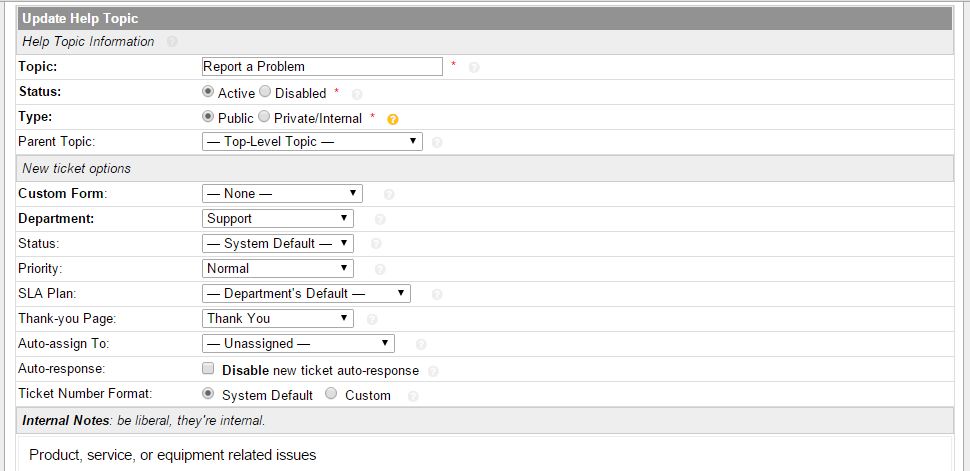
Task: Click help icon next to Auto-assign To dropdown
Action: [x=421, y=345]
